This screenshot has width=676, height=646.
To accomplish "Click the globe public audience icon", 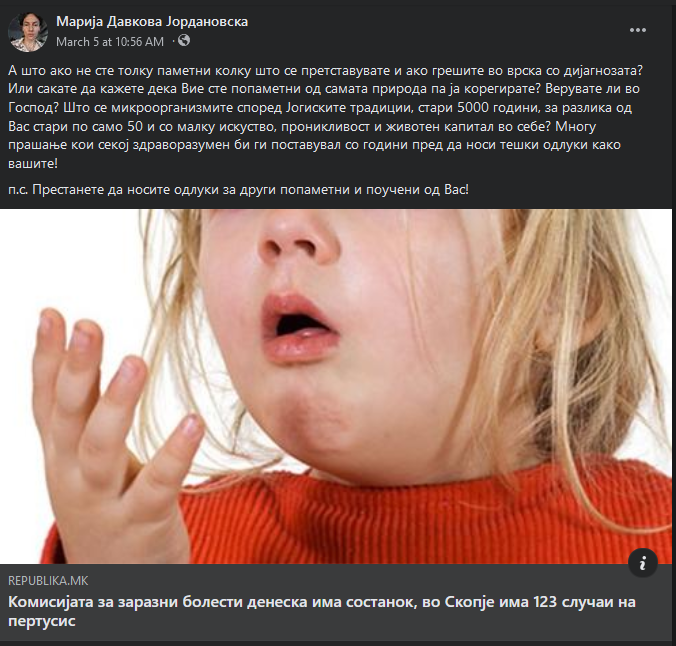I will (184, 41).
